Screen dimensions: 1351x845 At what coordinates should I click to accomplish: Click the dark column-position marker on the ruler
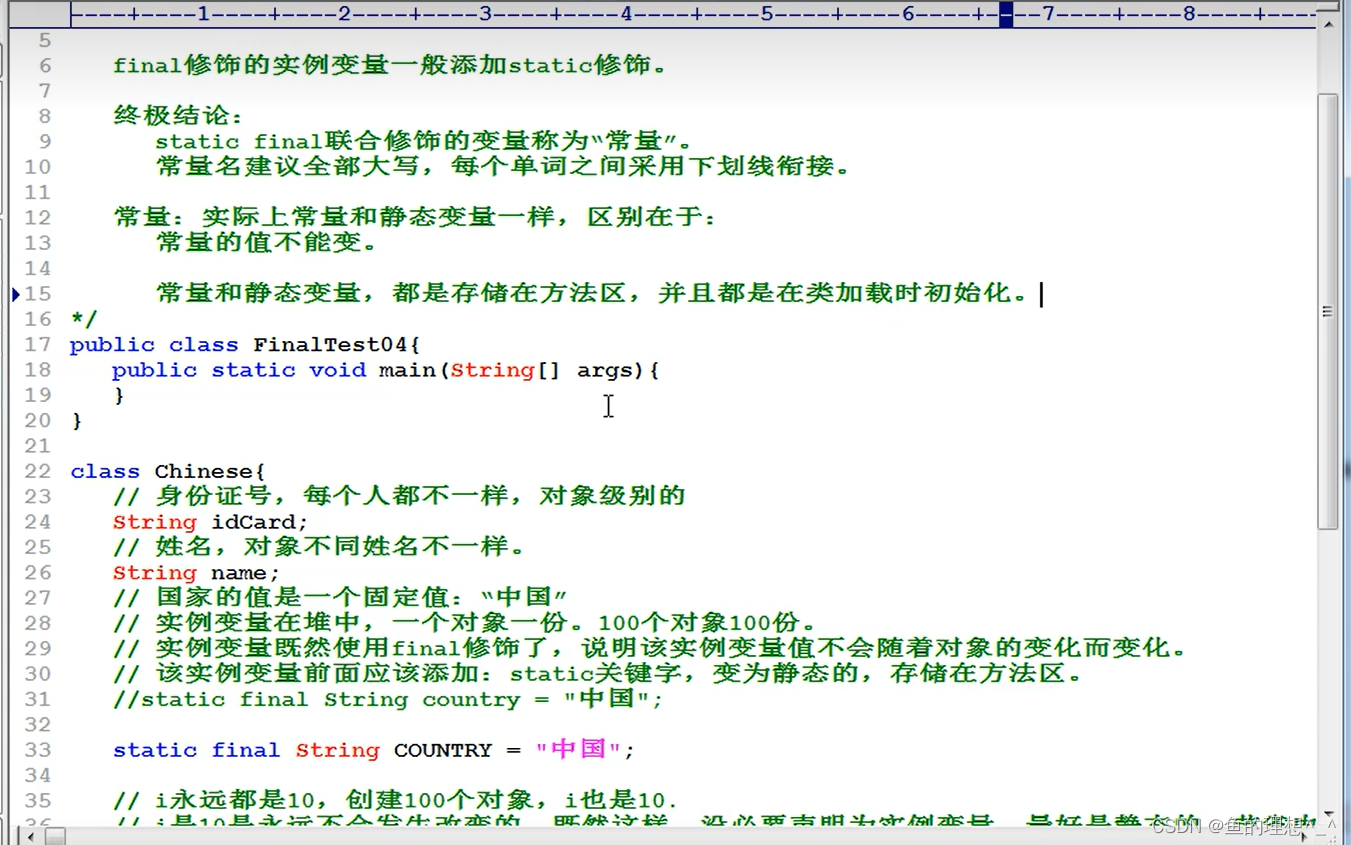(1005, 14)
